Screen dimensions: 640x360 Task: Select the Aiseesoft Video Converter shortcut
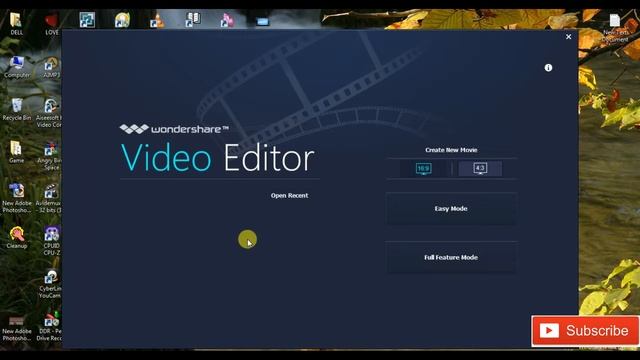[x=50, y=113]
